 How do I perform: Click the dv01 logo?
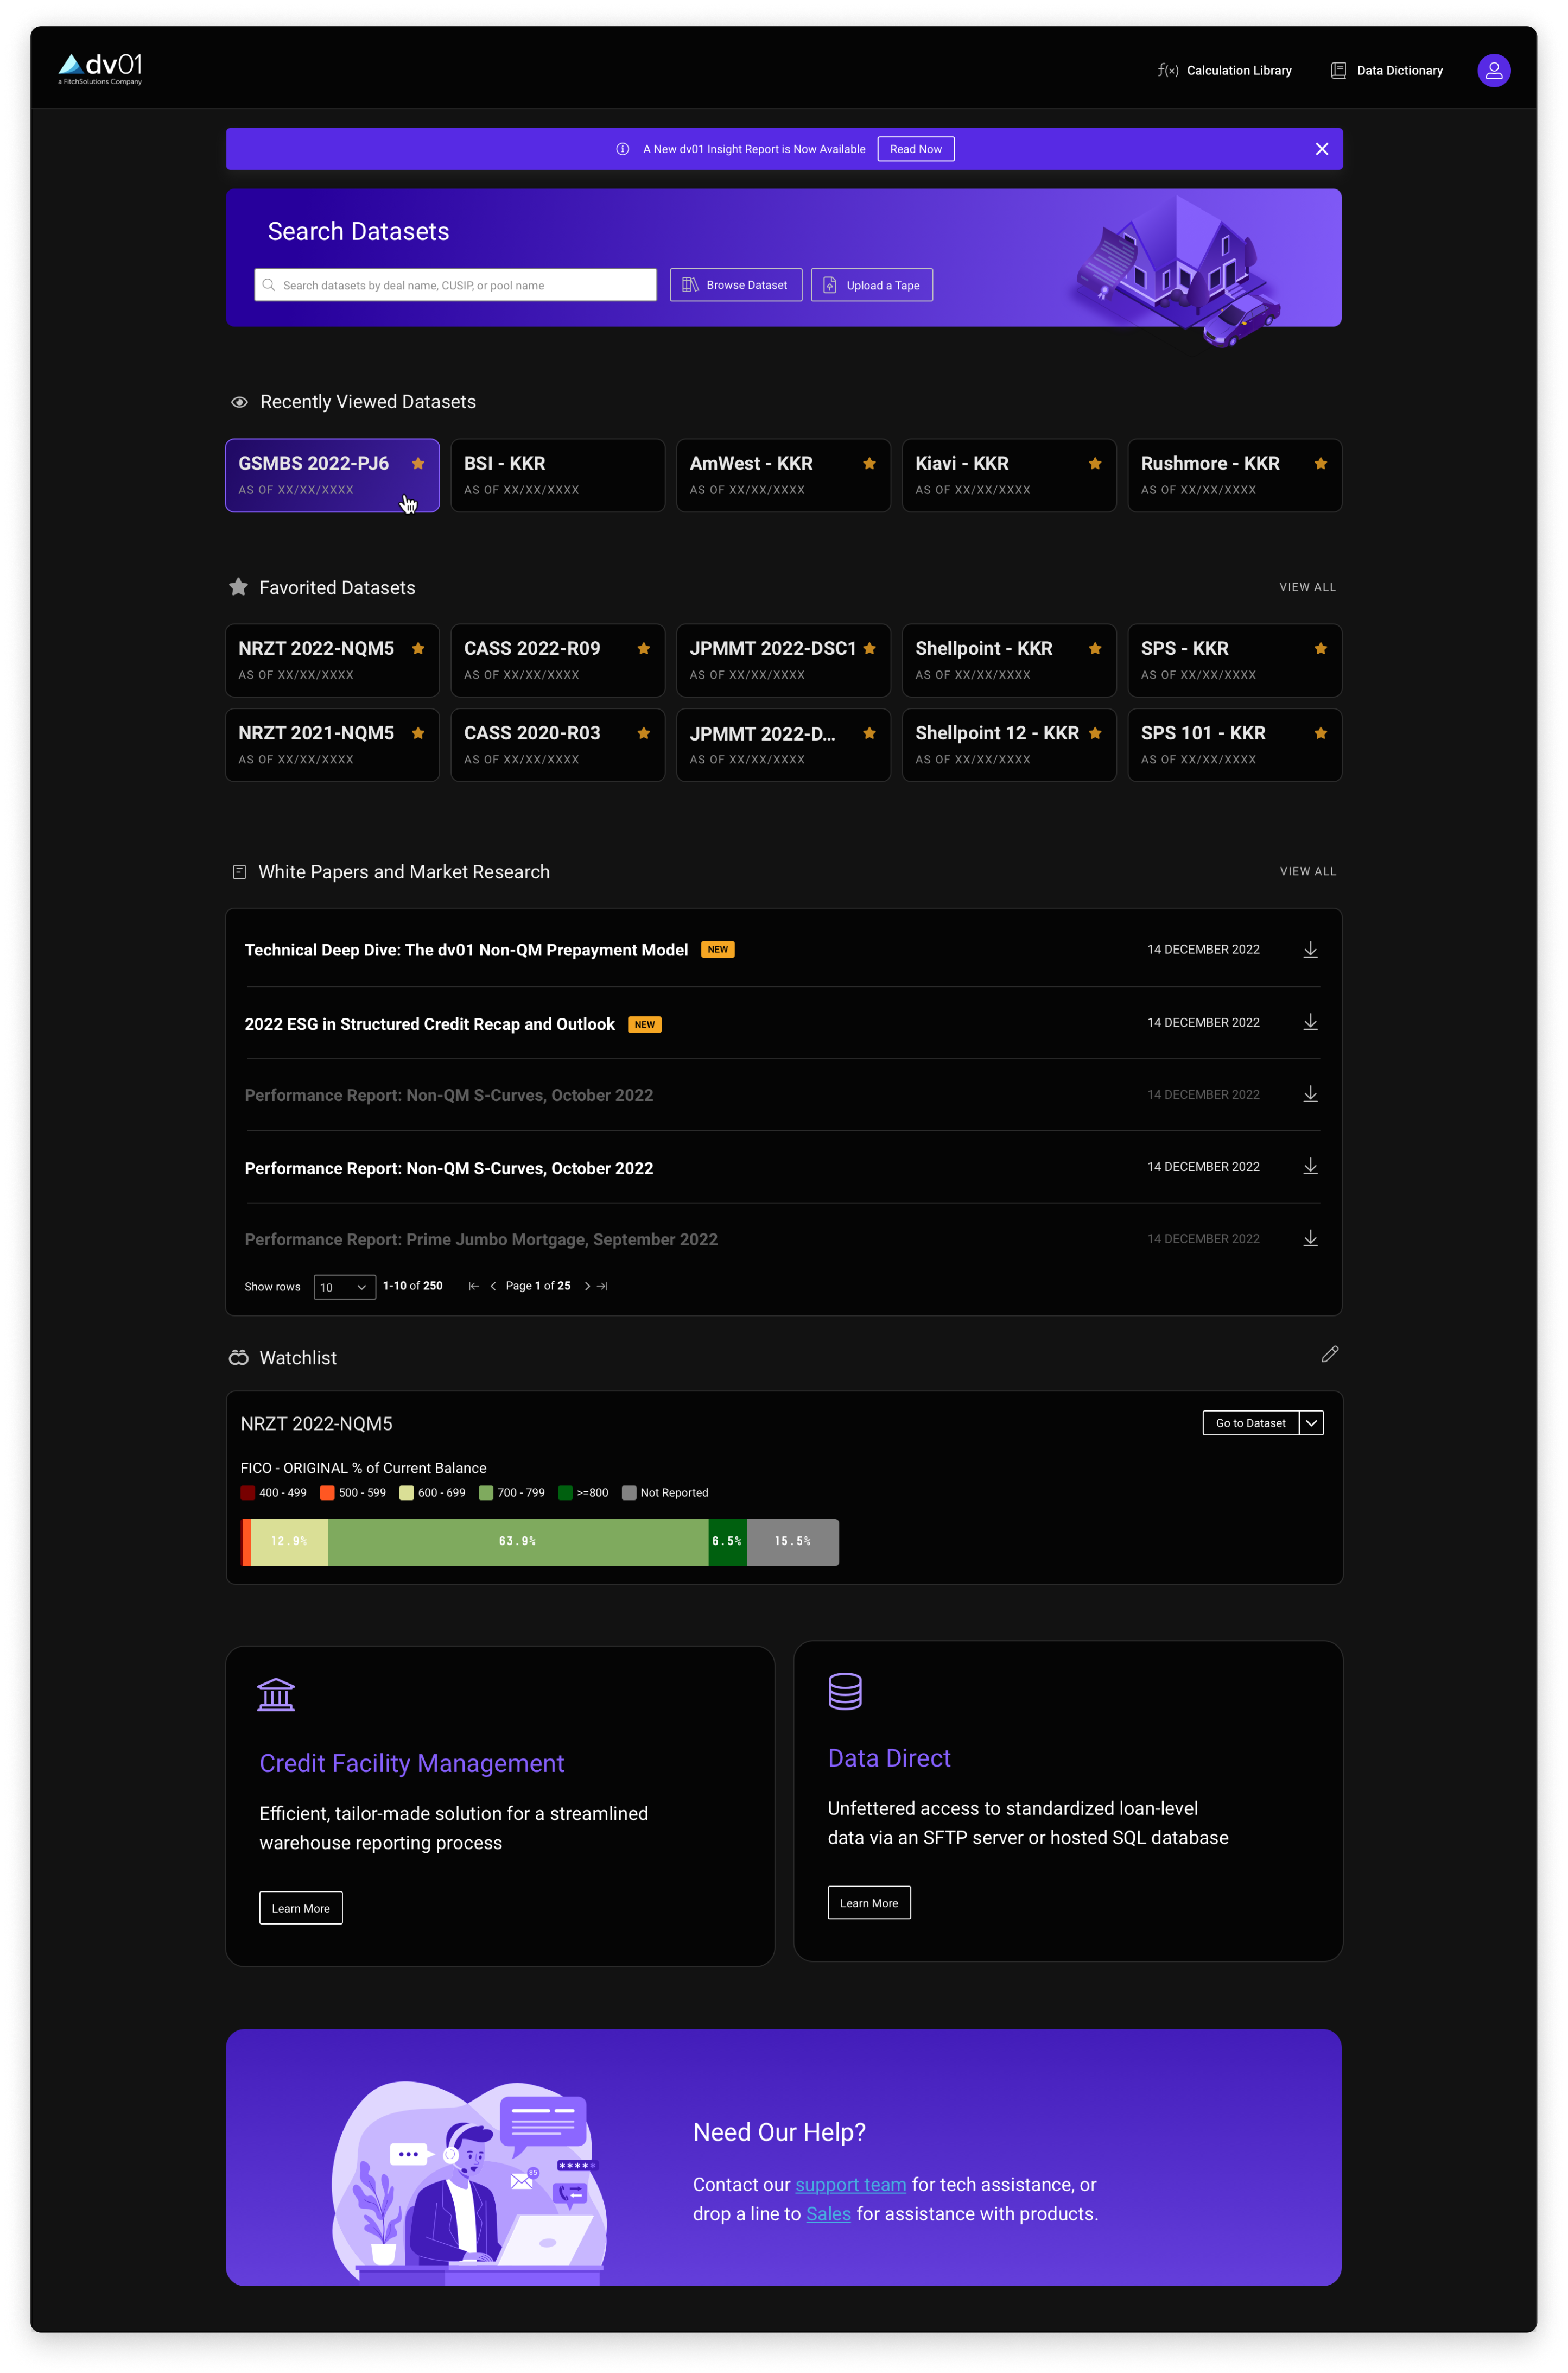[100, 69]
